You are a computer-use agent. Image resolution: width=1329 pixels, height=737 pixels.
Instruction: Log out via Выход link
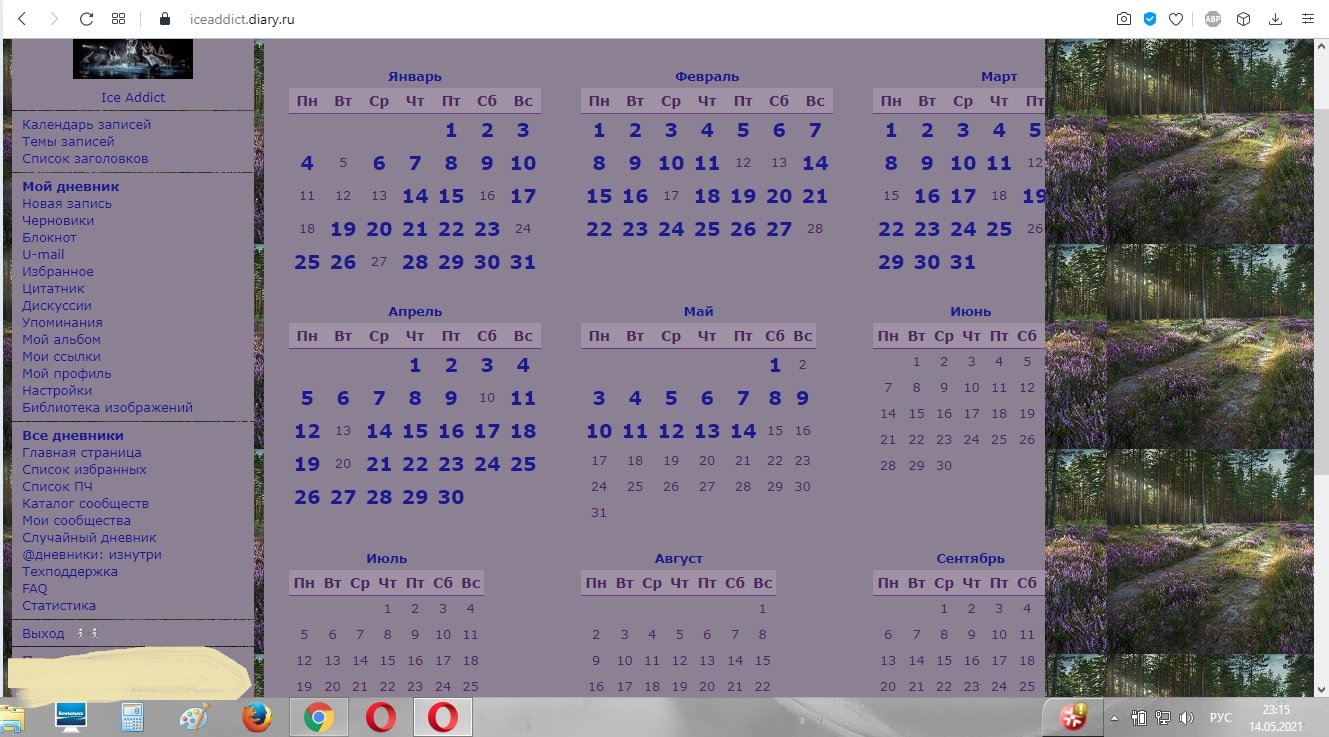43,633
